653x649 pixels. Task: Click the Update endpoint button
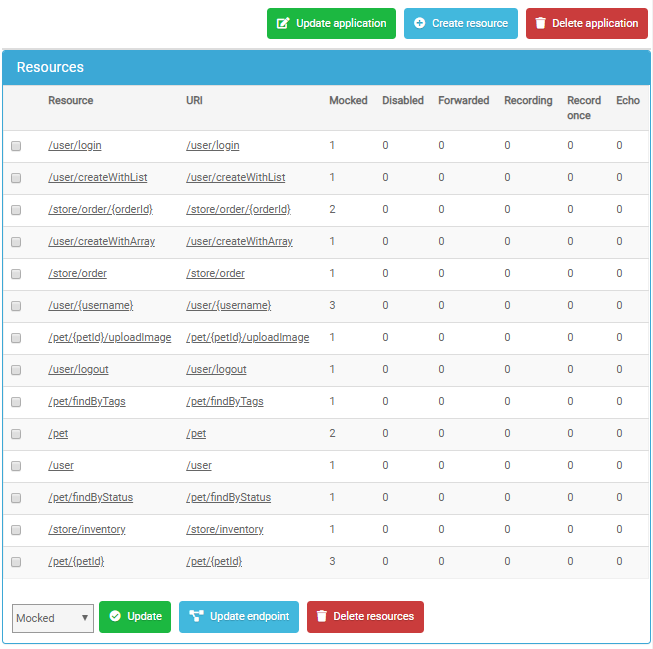tap(239, 617)
